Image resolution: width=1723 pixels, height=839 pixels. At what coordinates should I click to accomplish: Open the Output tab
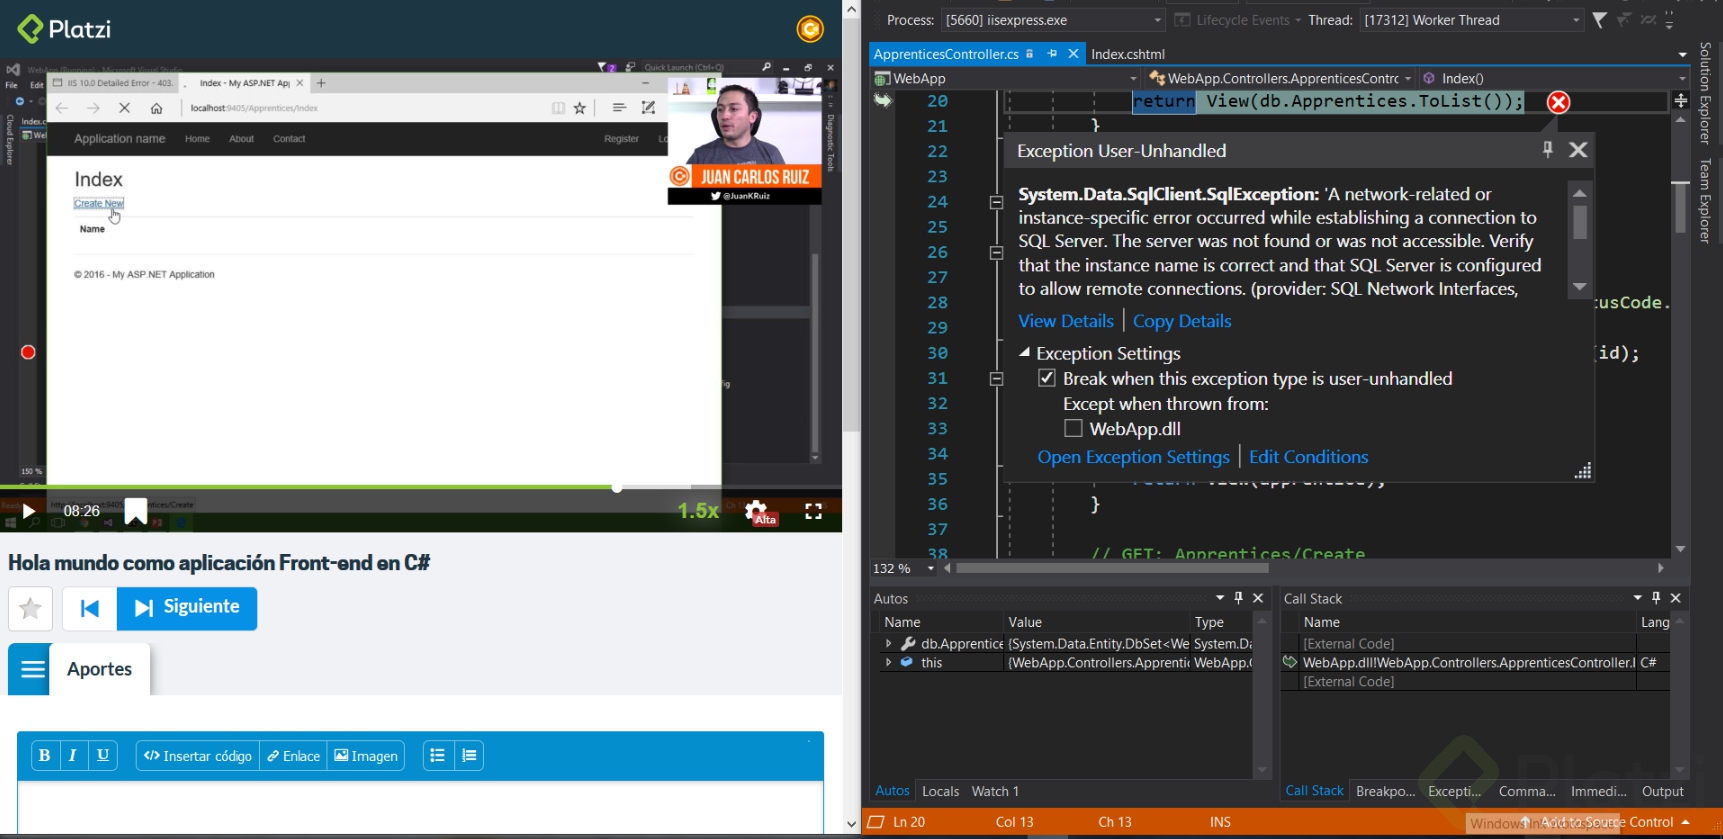[1663, 791]
